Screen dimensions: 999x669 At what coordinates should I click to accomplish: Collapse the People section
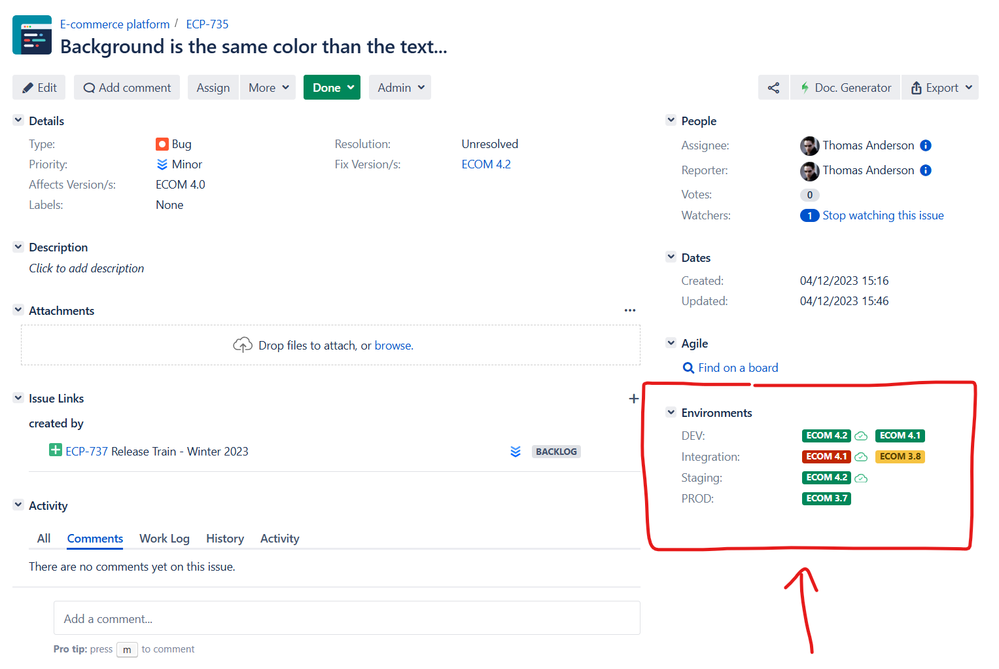(670, 120)
